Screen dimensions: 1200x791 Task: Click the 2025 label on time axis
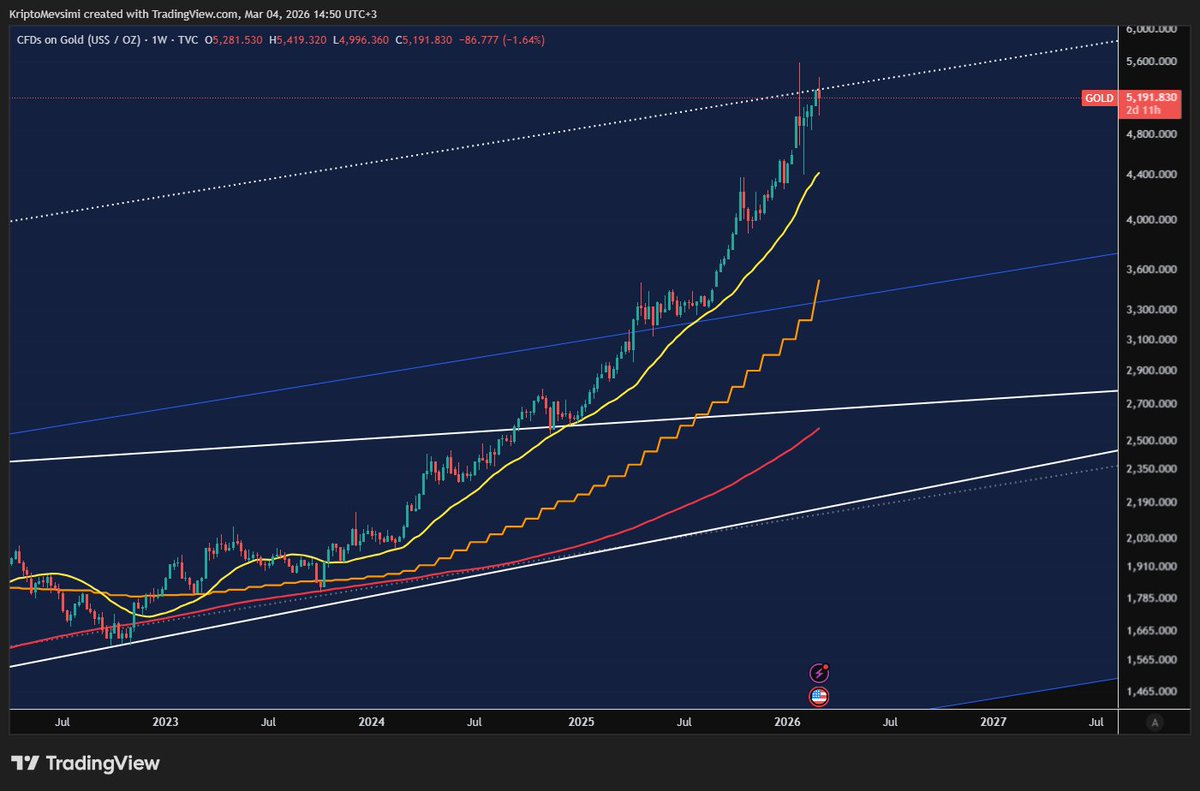[581, 721]
